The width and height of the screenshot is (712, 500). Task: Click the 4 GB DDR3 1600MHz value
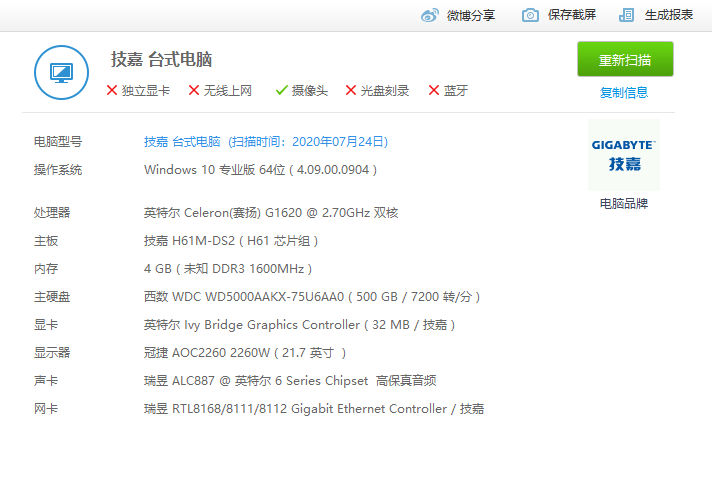tap(228, 269)
